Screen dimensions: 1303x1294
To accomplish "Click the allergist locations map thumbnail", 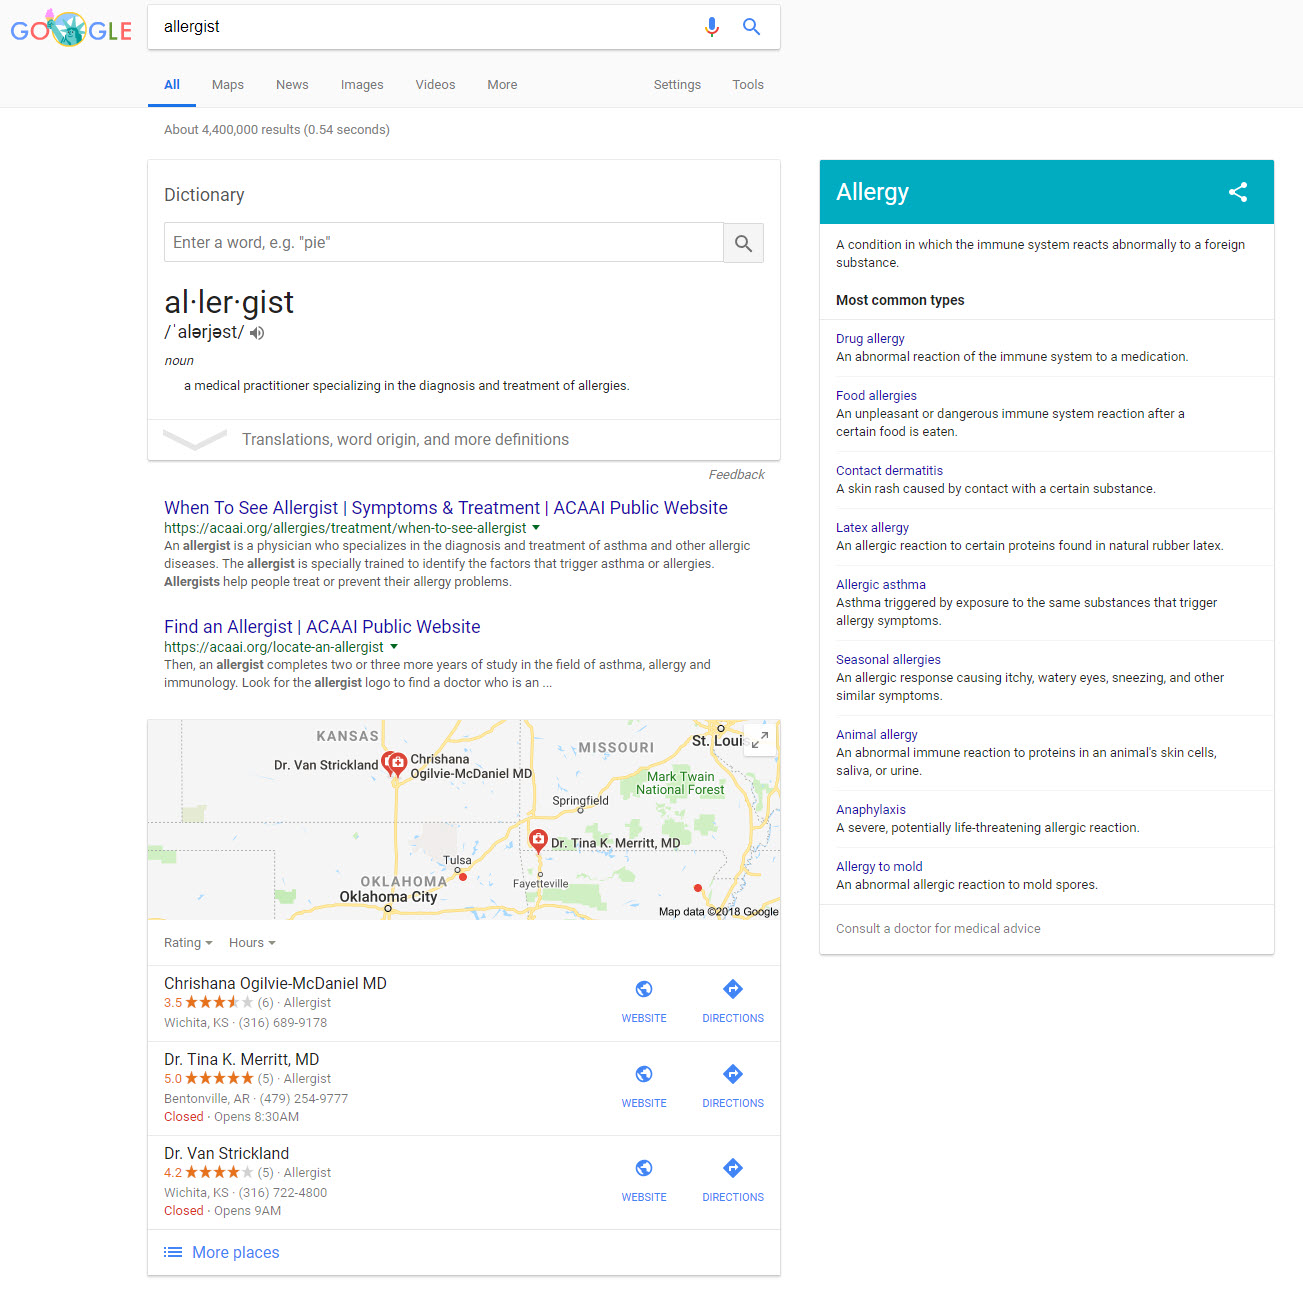I will click(464, 820).
